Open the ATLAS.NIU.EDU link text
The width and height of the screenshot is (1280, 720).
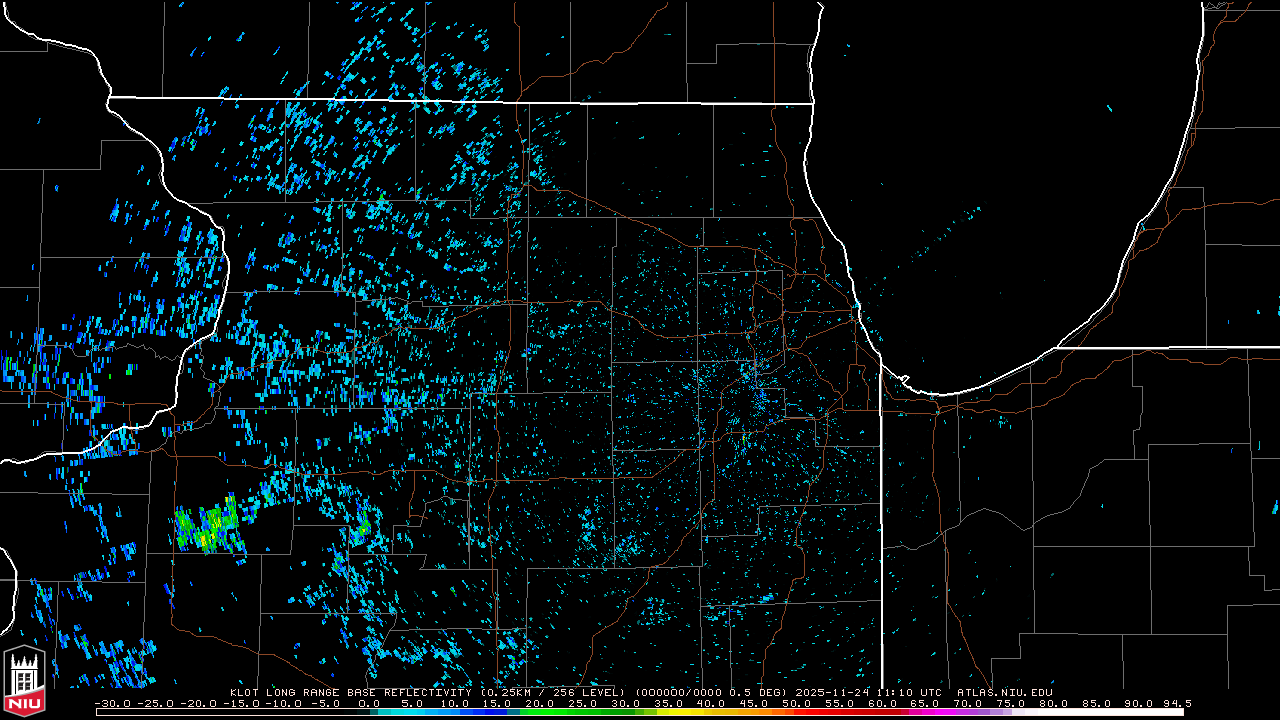[1004, 692]
